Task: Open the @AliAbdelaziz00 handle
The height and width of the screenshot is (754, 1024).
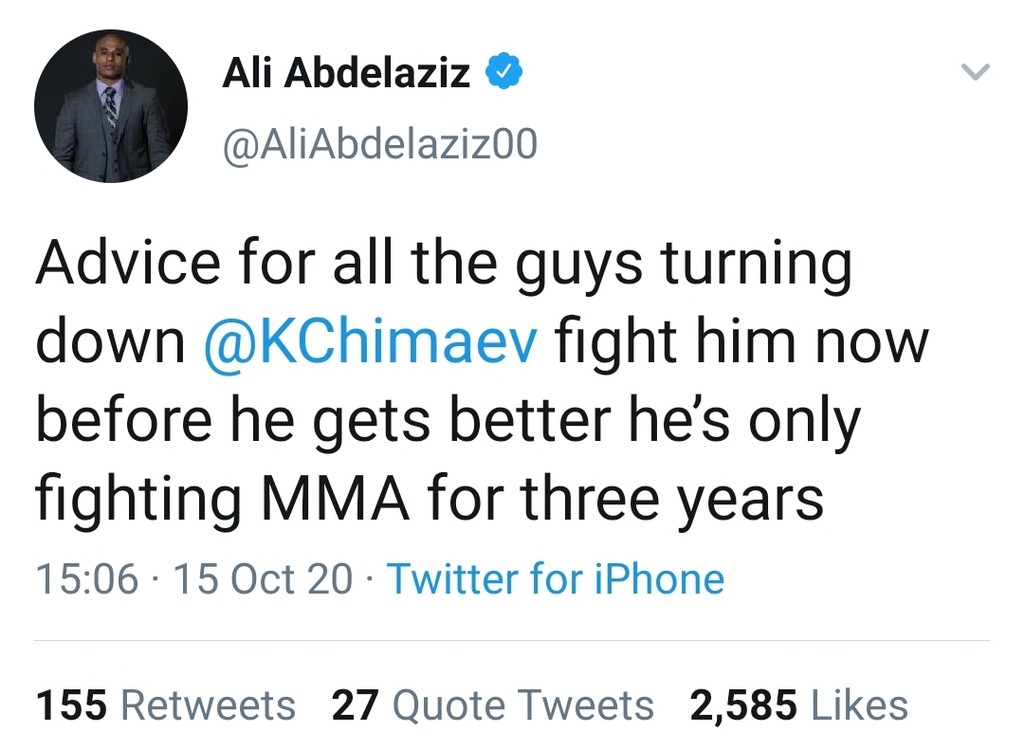Action: click(380, 144)
